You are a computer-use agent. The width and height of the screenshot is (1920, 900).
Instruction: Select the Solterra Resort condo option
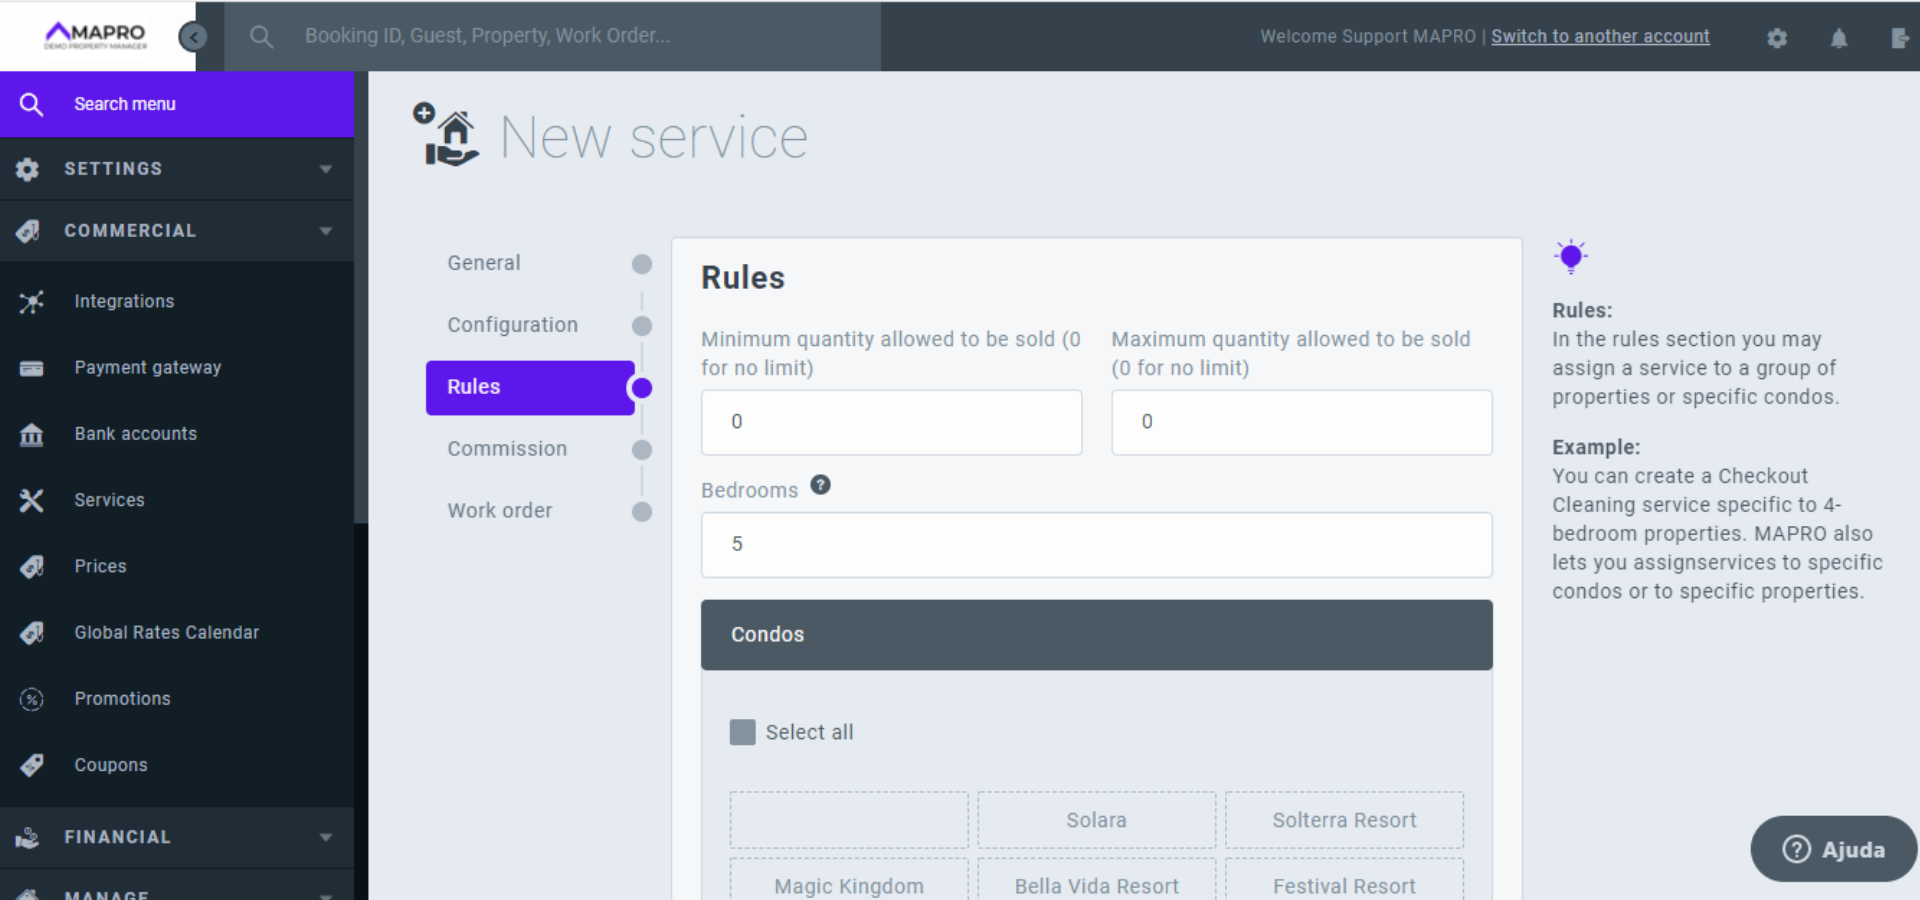(x=1343, y=820)
